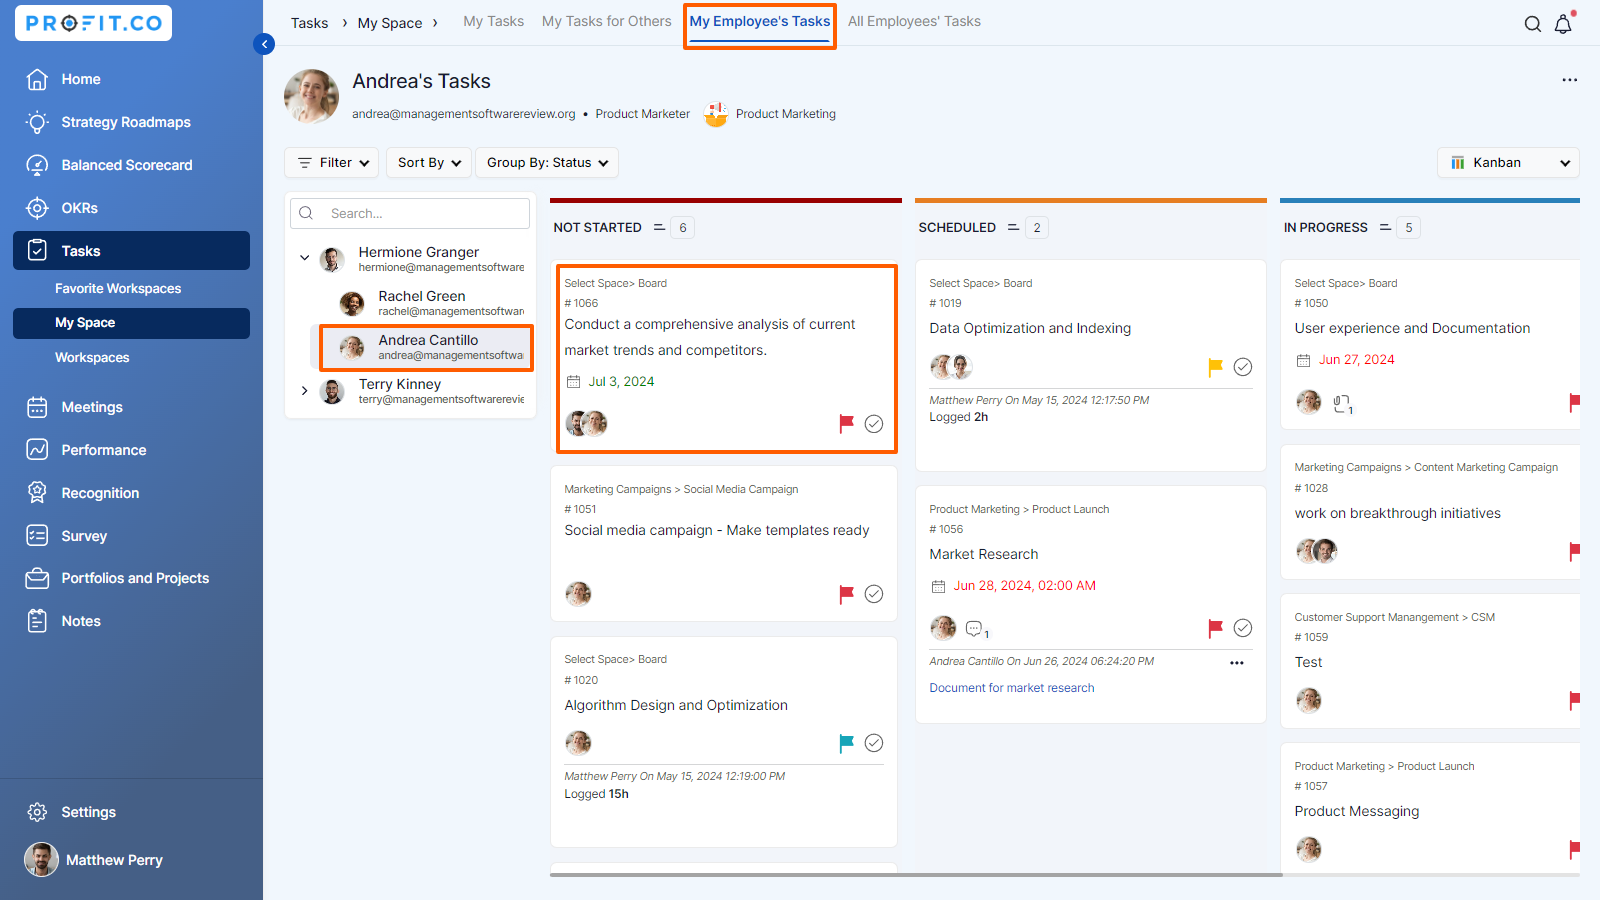1600x900 pixels.
Task: Mark Social media campaign task as complete
Action: click(873, 594)
